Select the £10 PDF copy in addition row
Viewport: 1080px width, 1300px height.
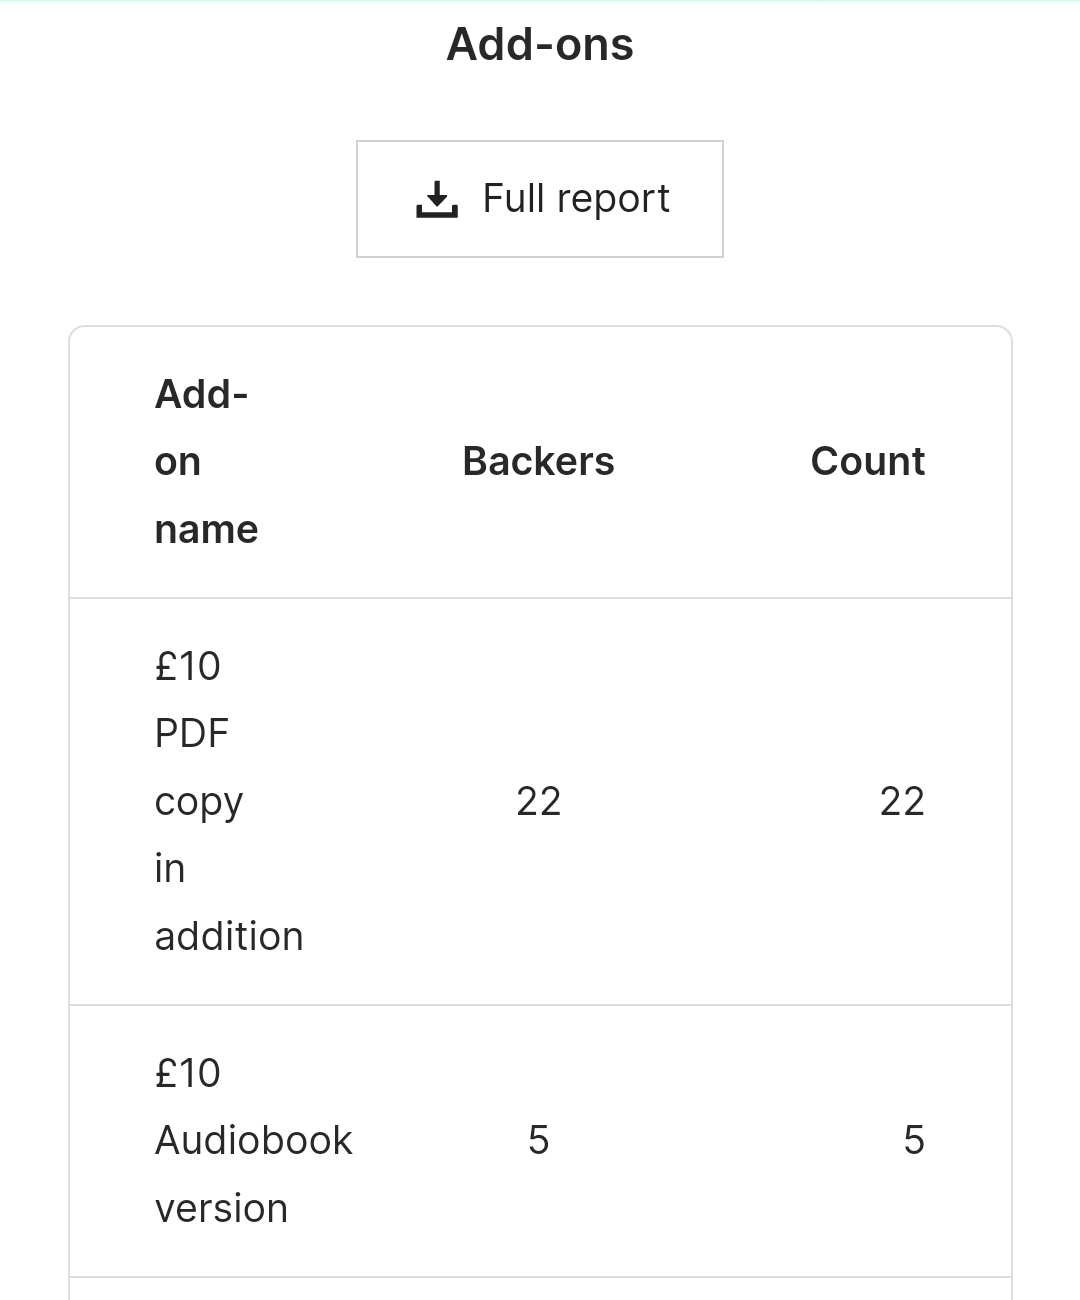[540, 800]
